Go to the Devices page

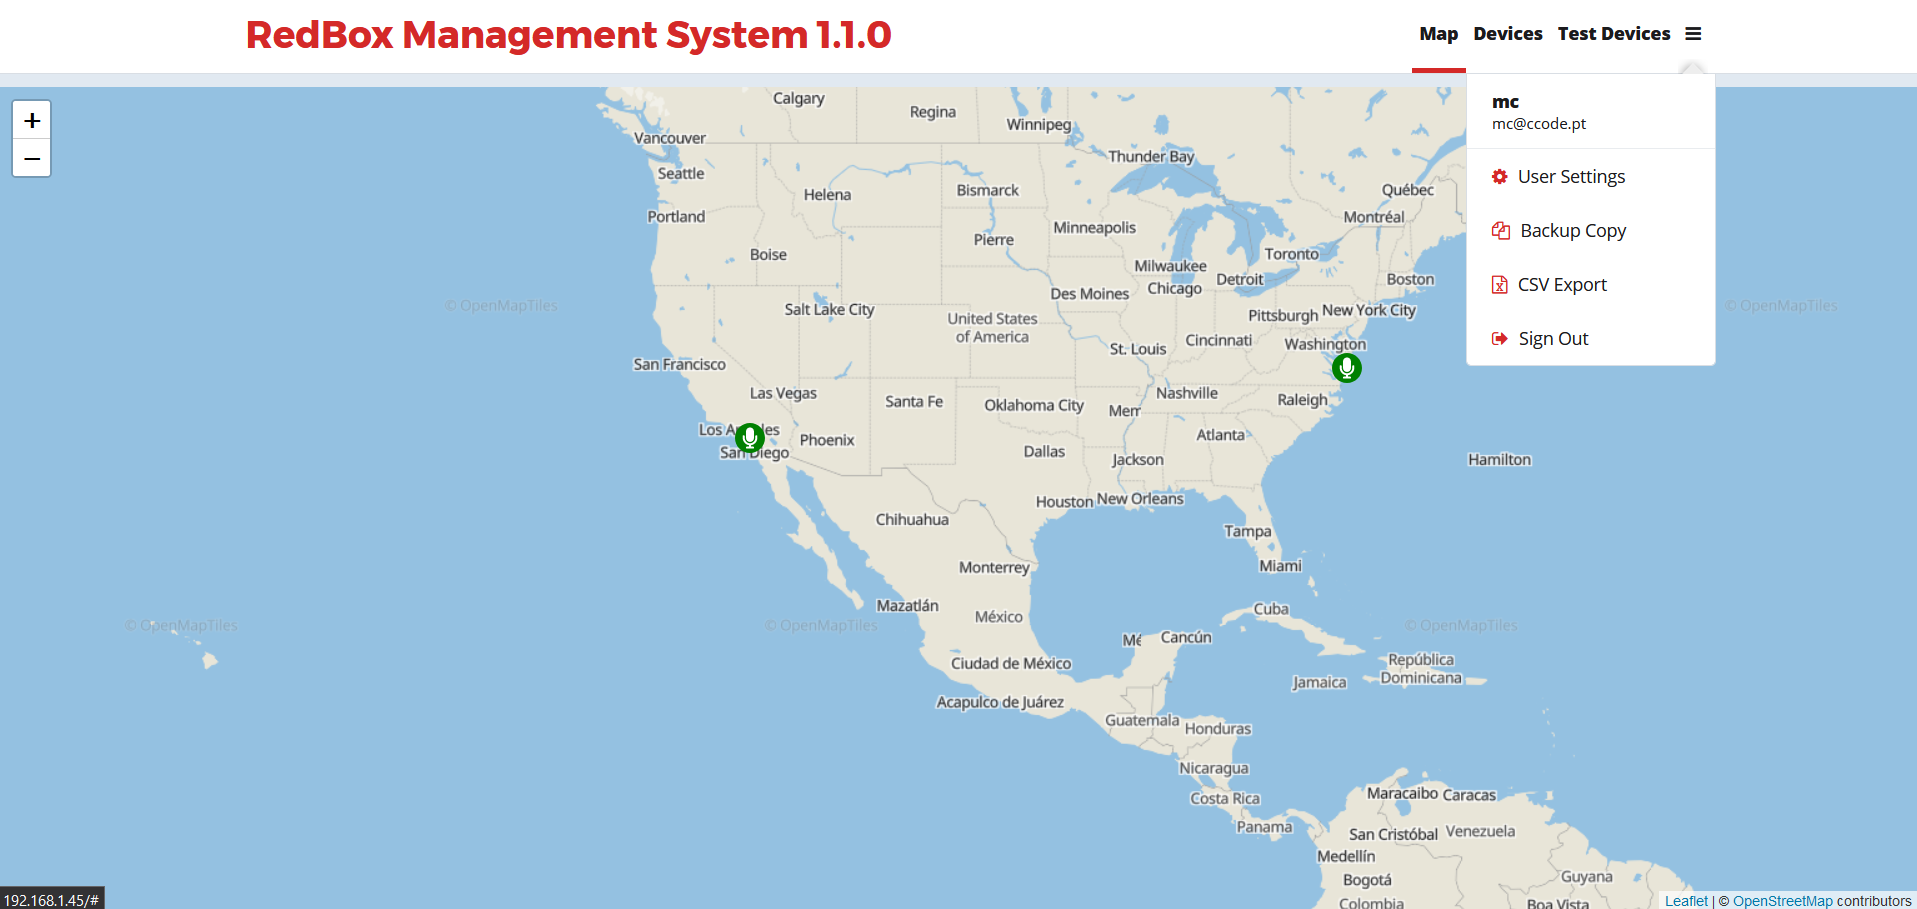(x=1507, y=34)
